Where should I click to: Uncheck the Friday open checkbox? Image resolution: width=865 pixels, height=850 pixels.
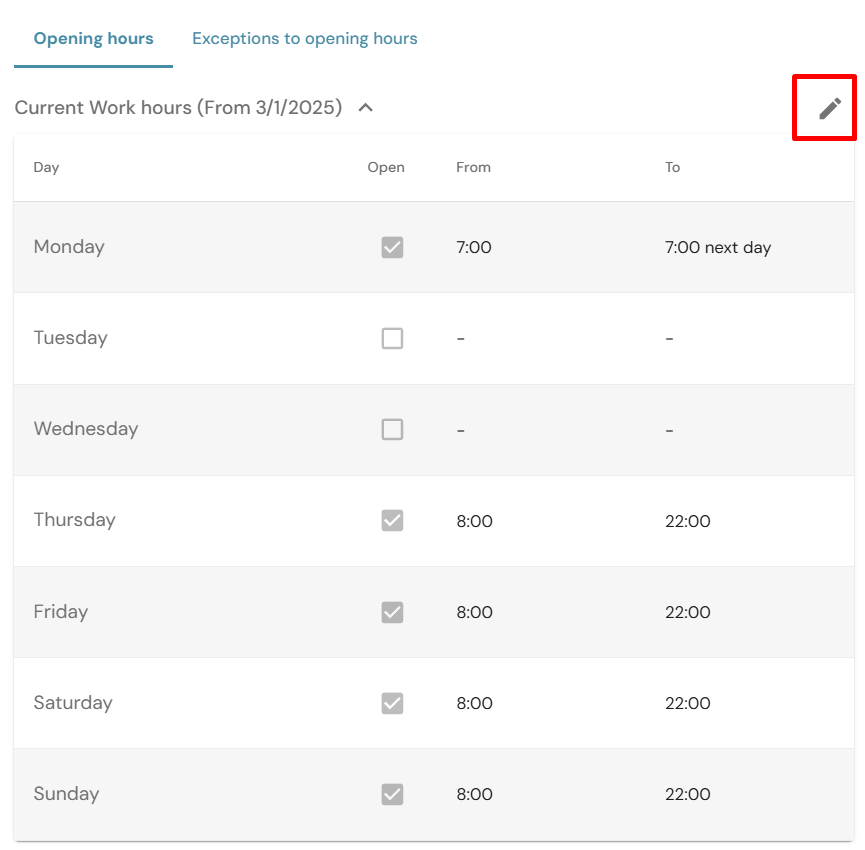pos(392,612)
